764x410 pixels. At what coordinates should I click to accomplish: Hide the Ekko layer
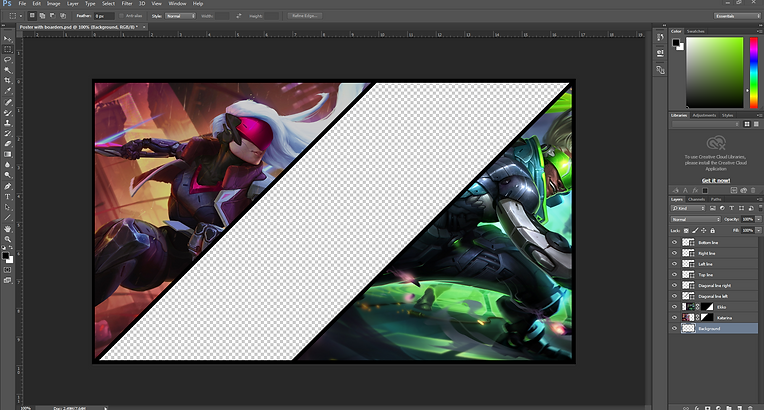(674, 307)
